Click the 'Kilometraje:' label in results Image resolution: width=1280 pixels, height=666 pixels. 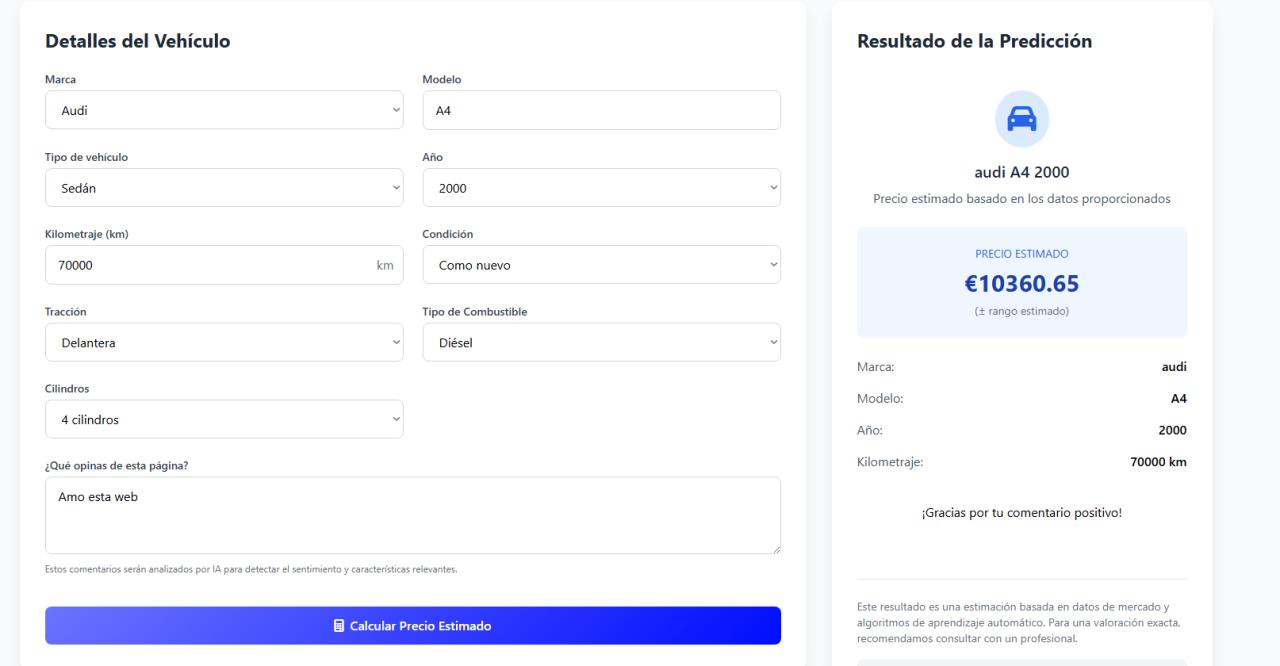click(890, 462)
